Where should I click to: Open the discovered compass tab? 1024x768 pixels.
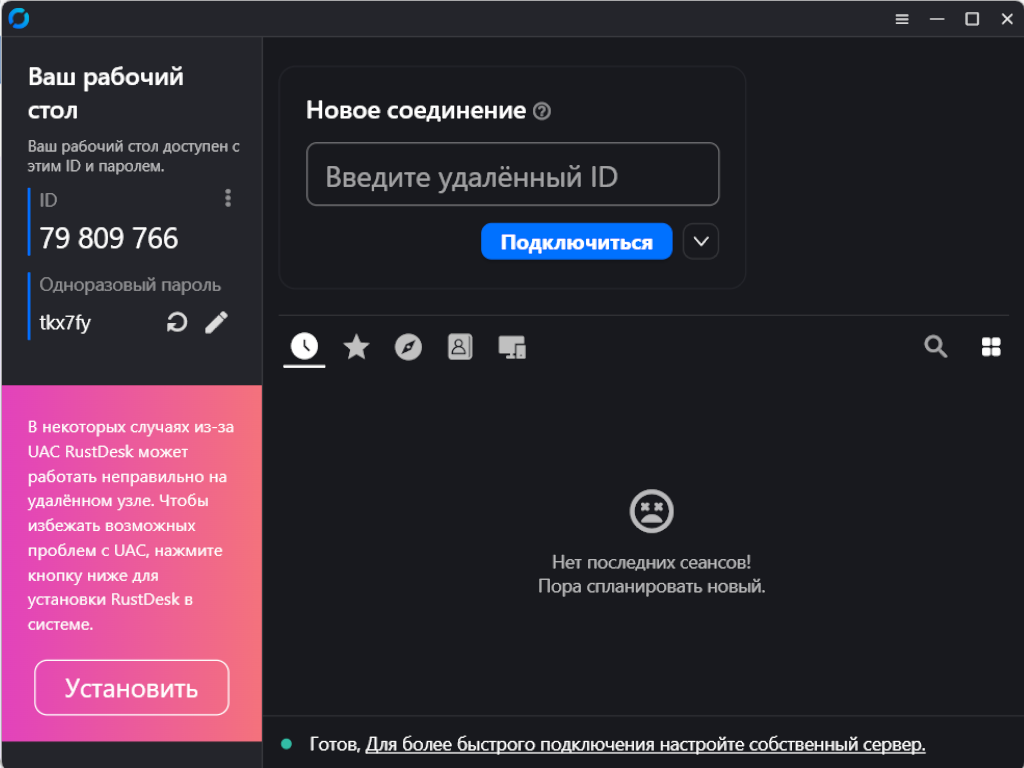[408, 347]
